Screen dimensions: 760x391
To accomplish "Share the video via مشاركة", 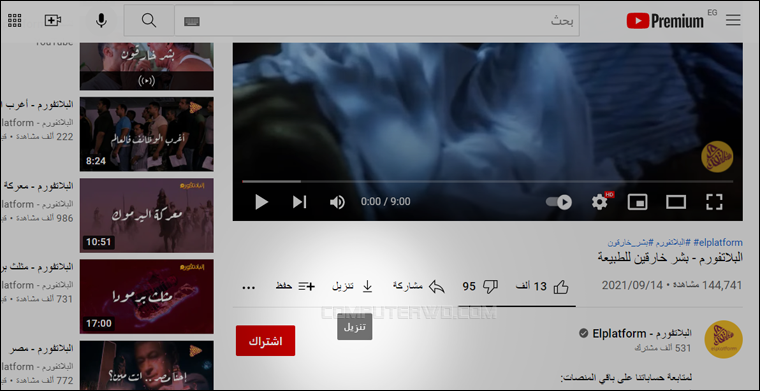I will 419,287.
